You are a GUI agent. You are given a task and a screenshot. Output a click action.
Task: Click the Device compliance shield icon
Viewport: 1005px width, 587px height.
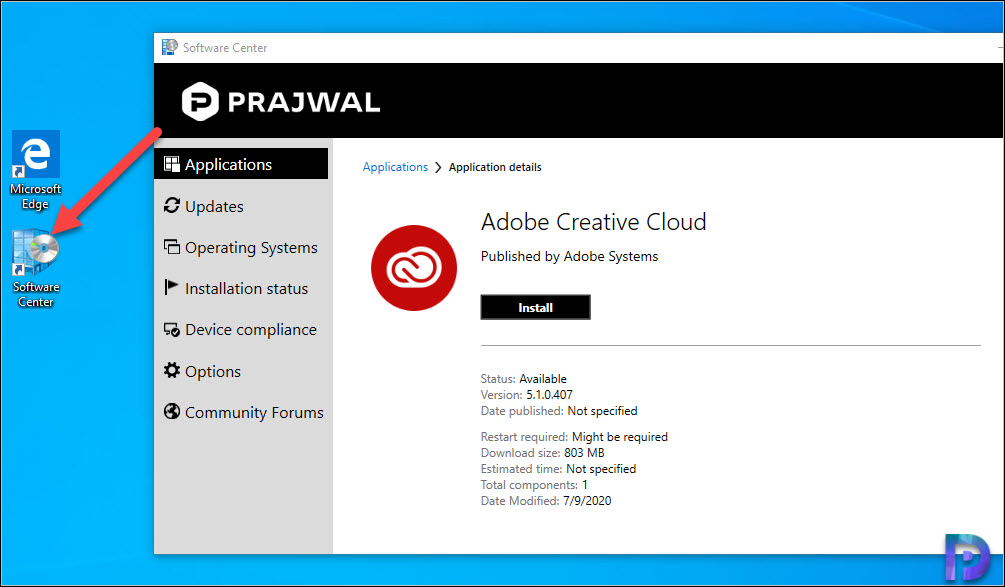pyautogui.click(x=172, y=329)
